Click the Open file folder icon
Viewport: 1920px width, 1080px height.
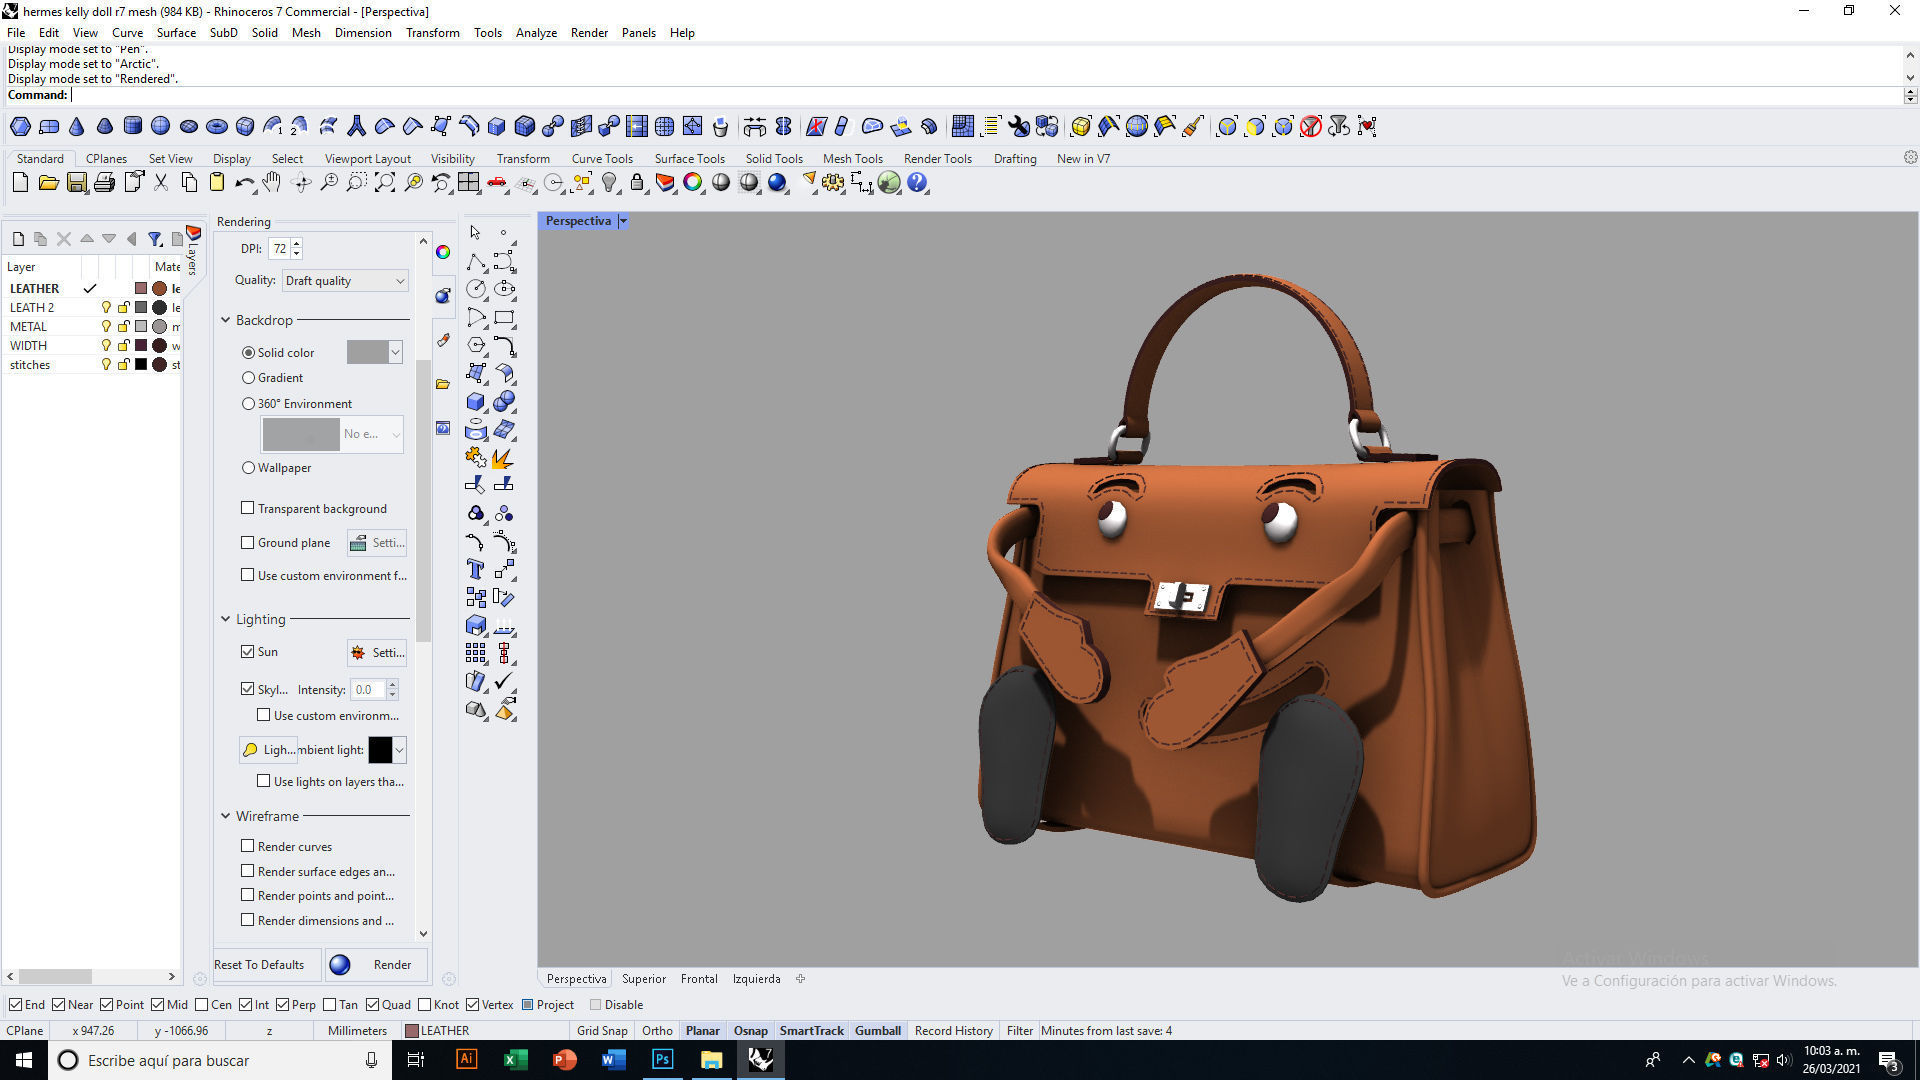point(48,183)
